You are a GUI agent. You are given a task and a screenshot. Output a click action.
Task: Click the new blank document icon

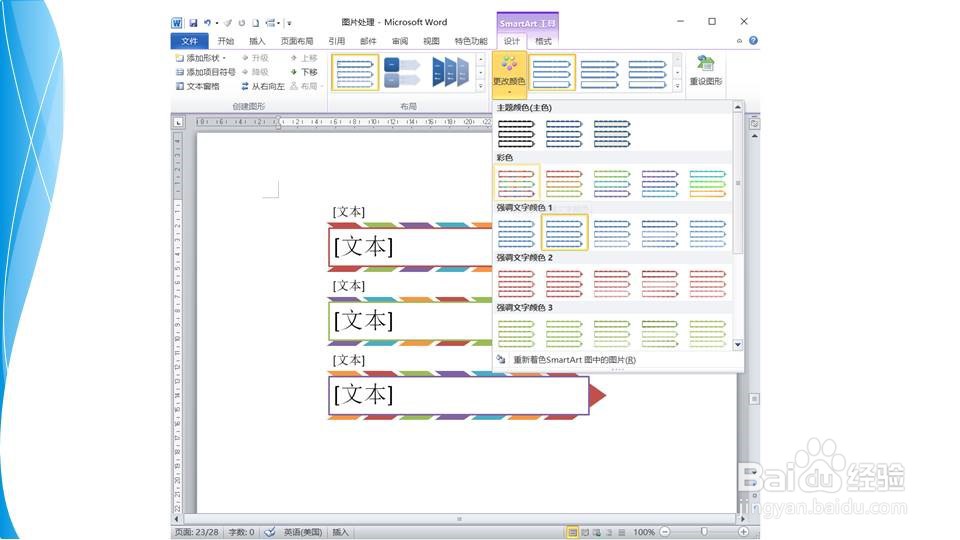pyautogui.click(x=255, y=23)
